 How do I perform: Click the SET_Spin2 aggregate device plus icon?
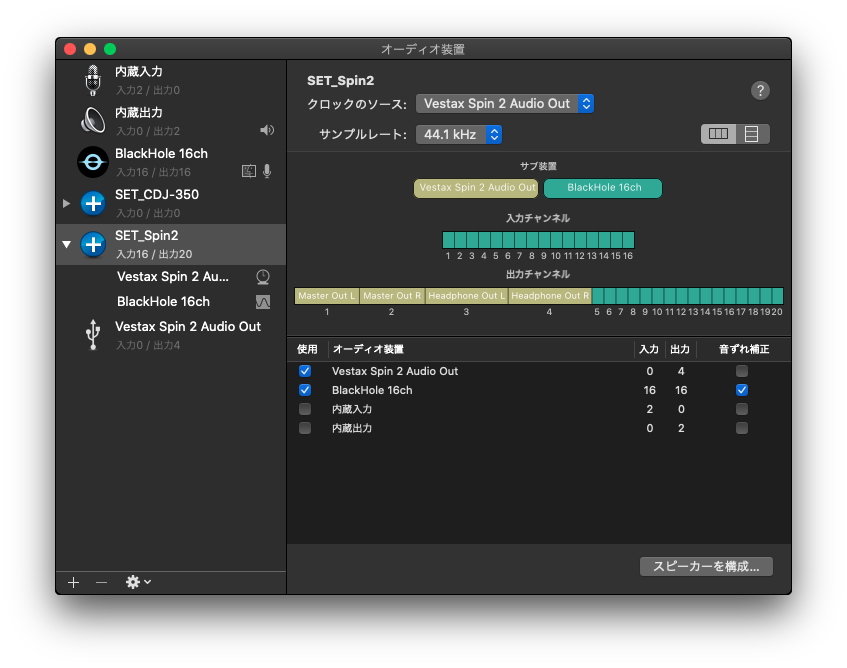coord(93,244)
